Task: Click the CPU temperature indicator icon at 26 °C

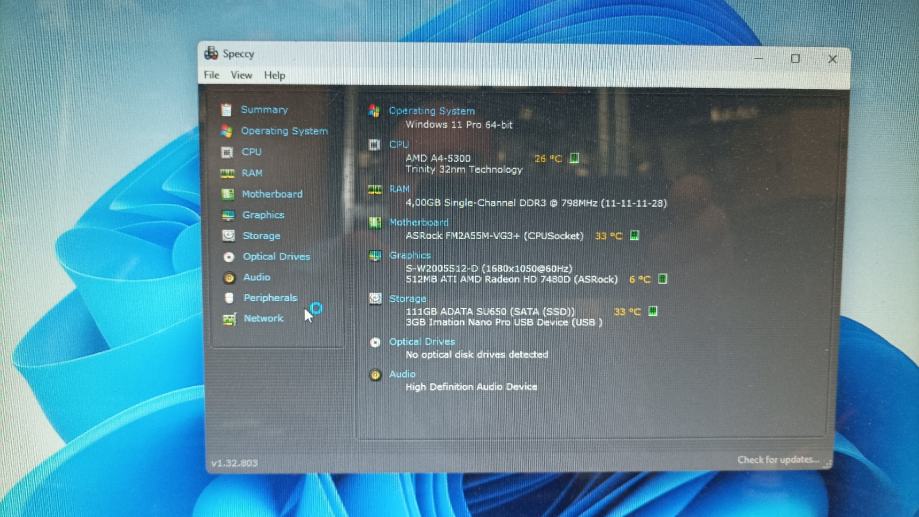Action: pyautogui.click(x=574, y=158)
